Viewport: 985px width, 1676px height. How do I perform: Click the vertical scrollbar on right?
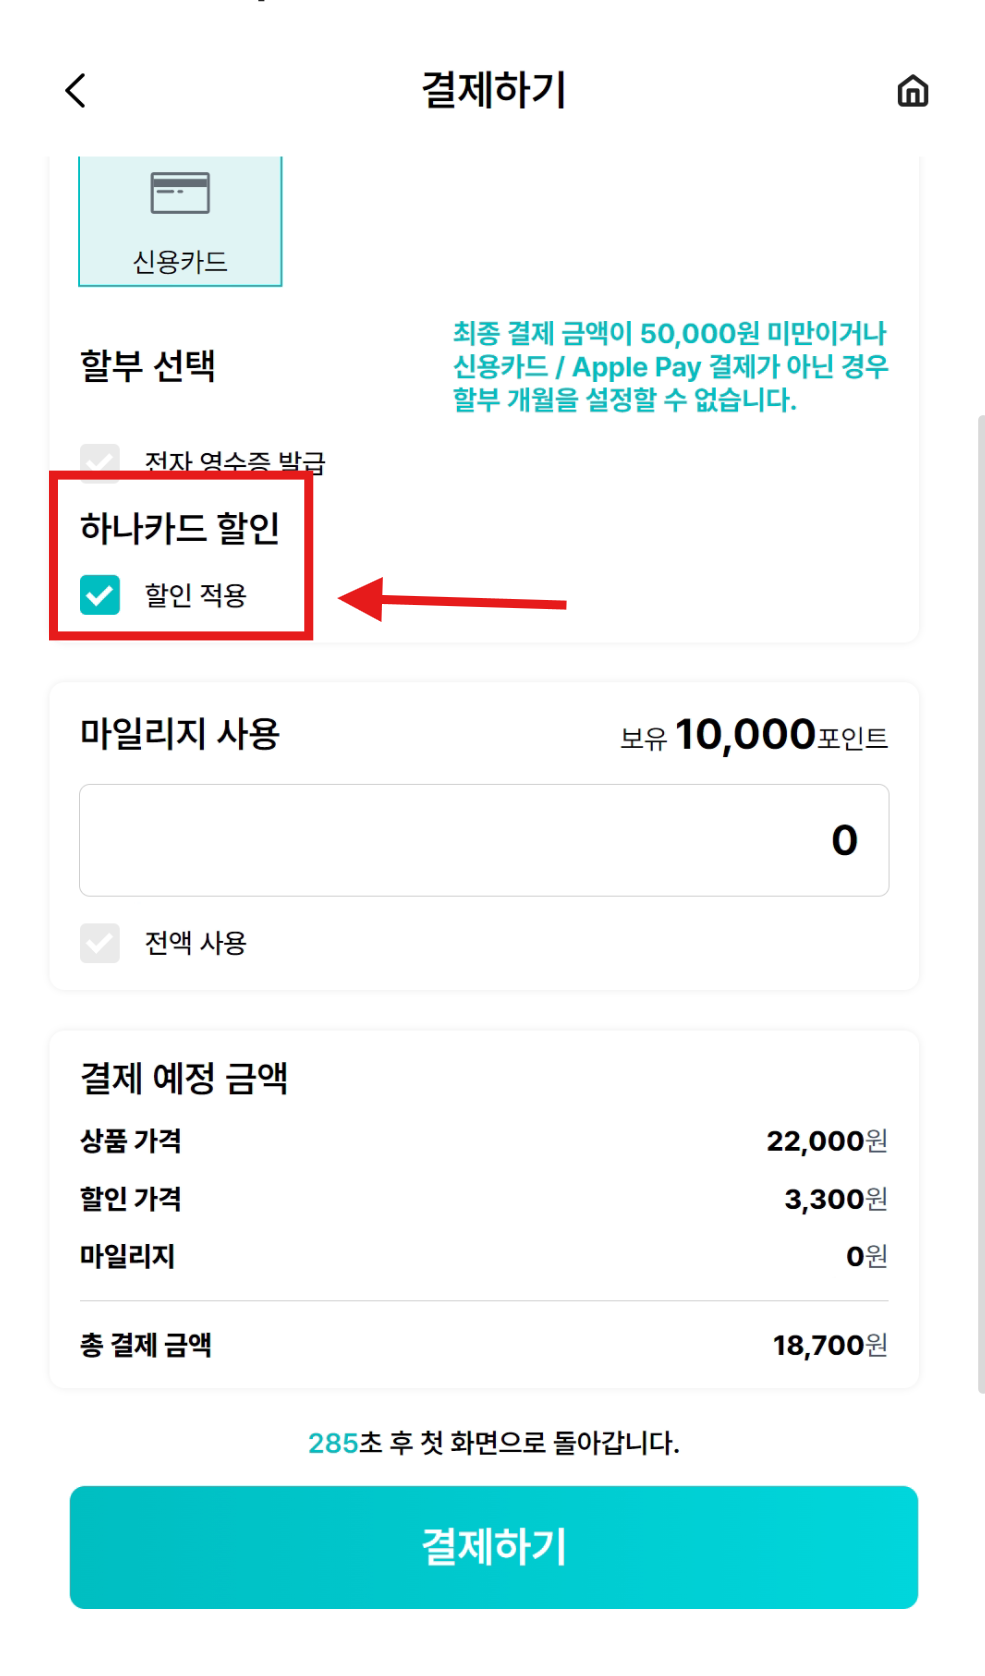coord(980,900)
